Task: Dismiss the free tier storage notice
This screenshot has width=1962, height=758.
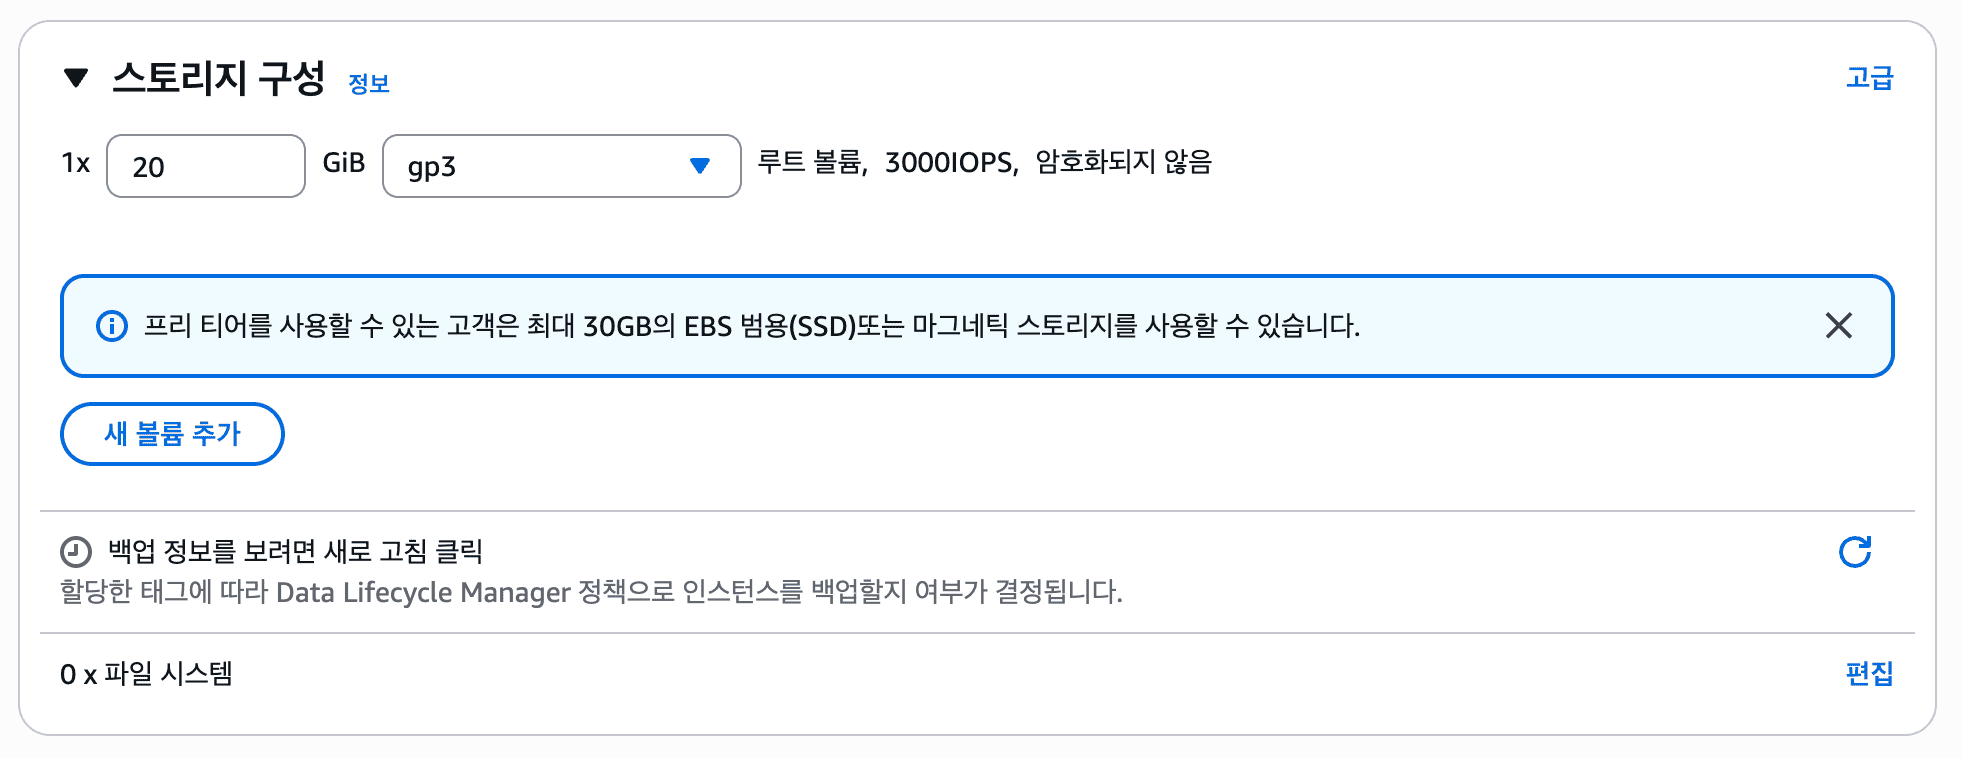Action: point(1840,325)
